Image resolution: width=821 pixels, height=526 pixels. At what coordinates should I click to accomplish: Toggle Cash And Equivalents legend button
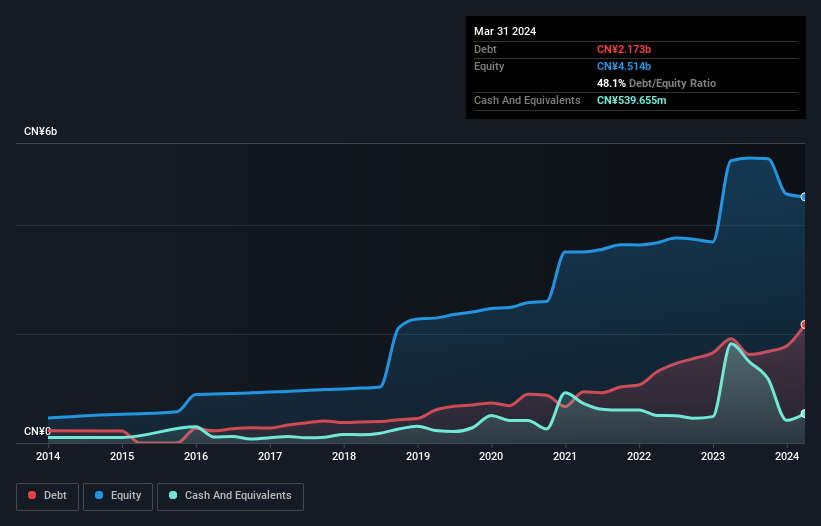coord(230,496)
